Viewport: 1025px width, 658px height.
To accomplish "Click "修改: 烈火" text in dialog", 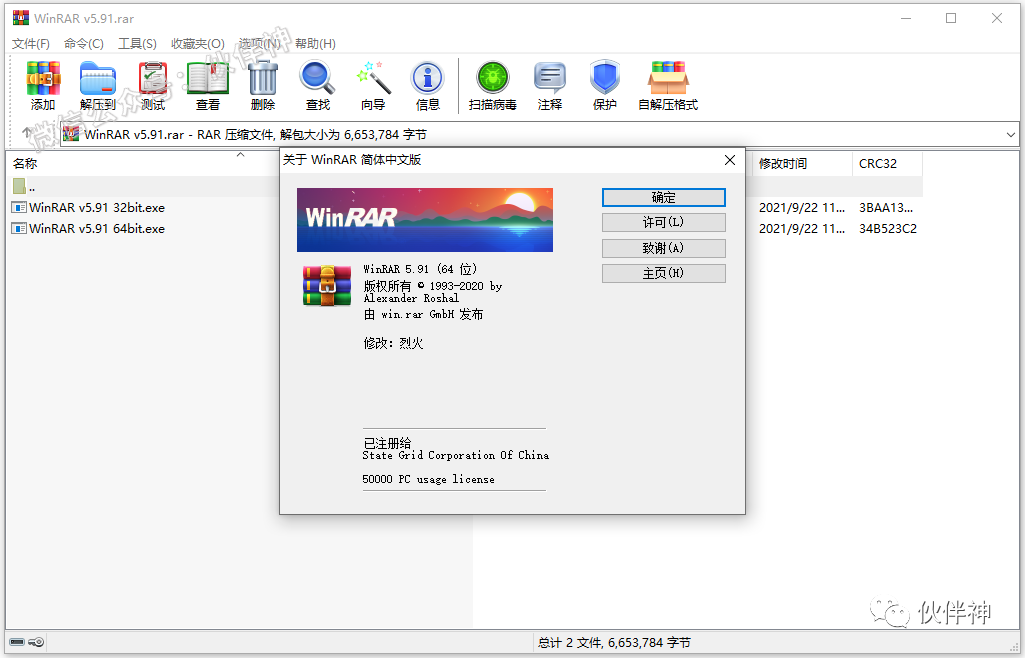I will (394, 343).
